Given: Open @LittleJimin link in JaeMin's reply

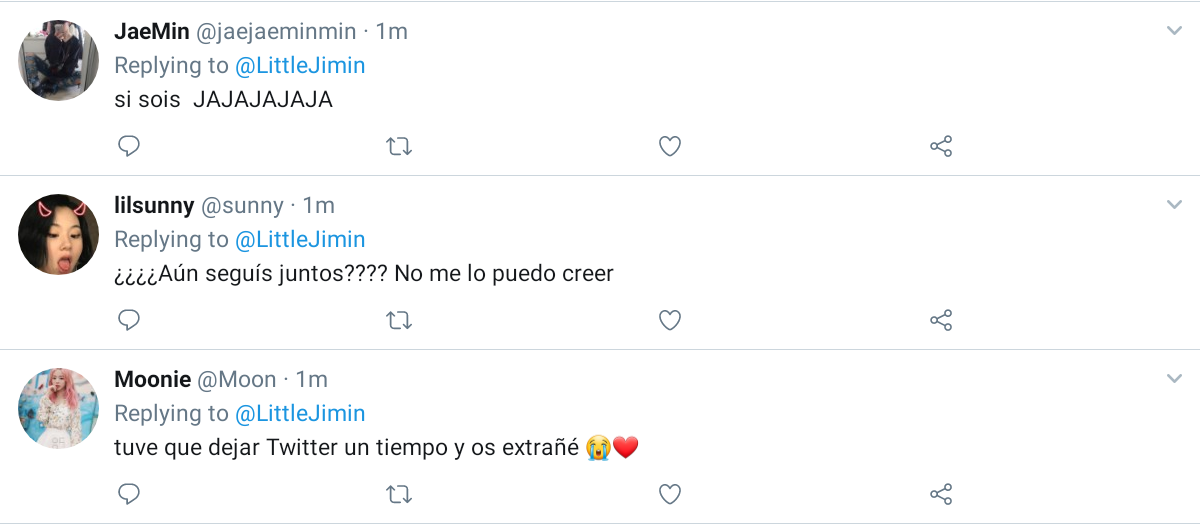Looking at the screenshot, I should point(300,66).
